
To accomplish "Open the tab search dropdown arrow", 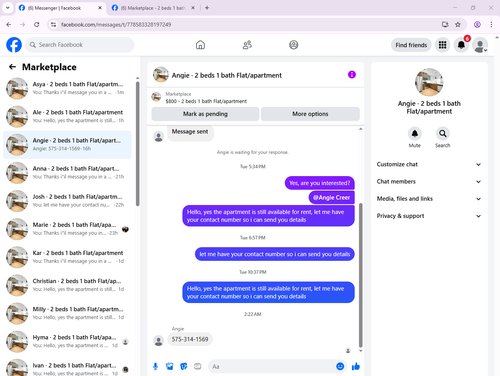I will coord(8,8).
